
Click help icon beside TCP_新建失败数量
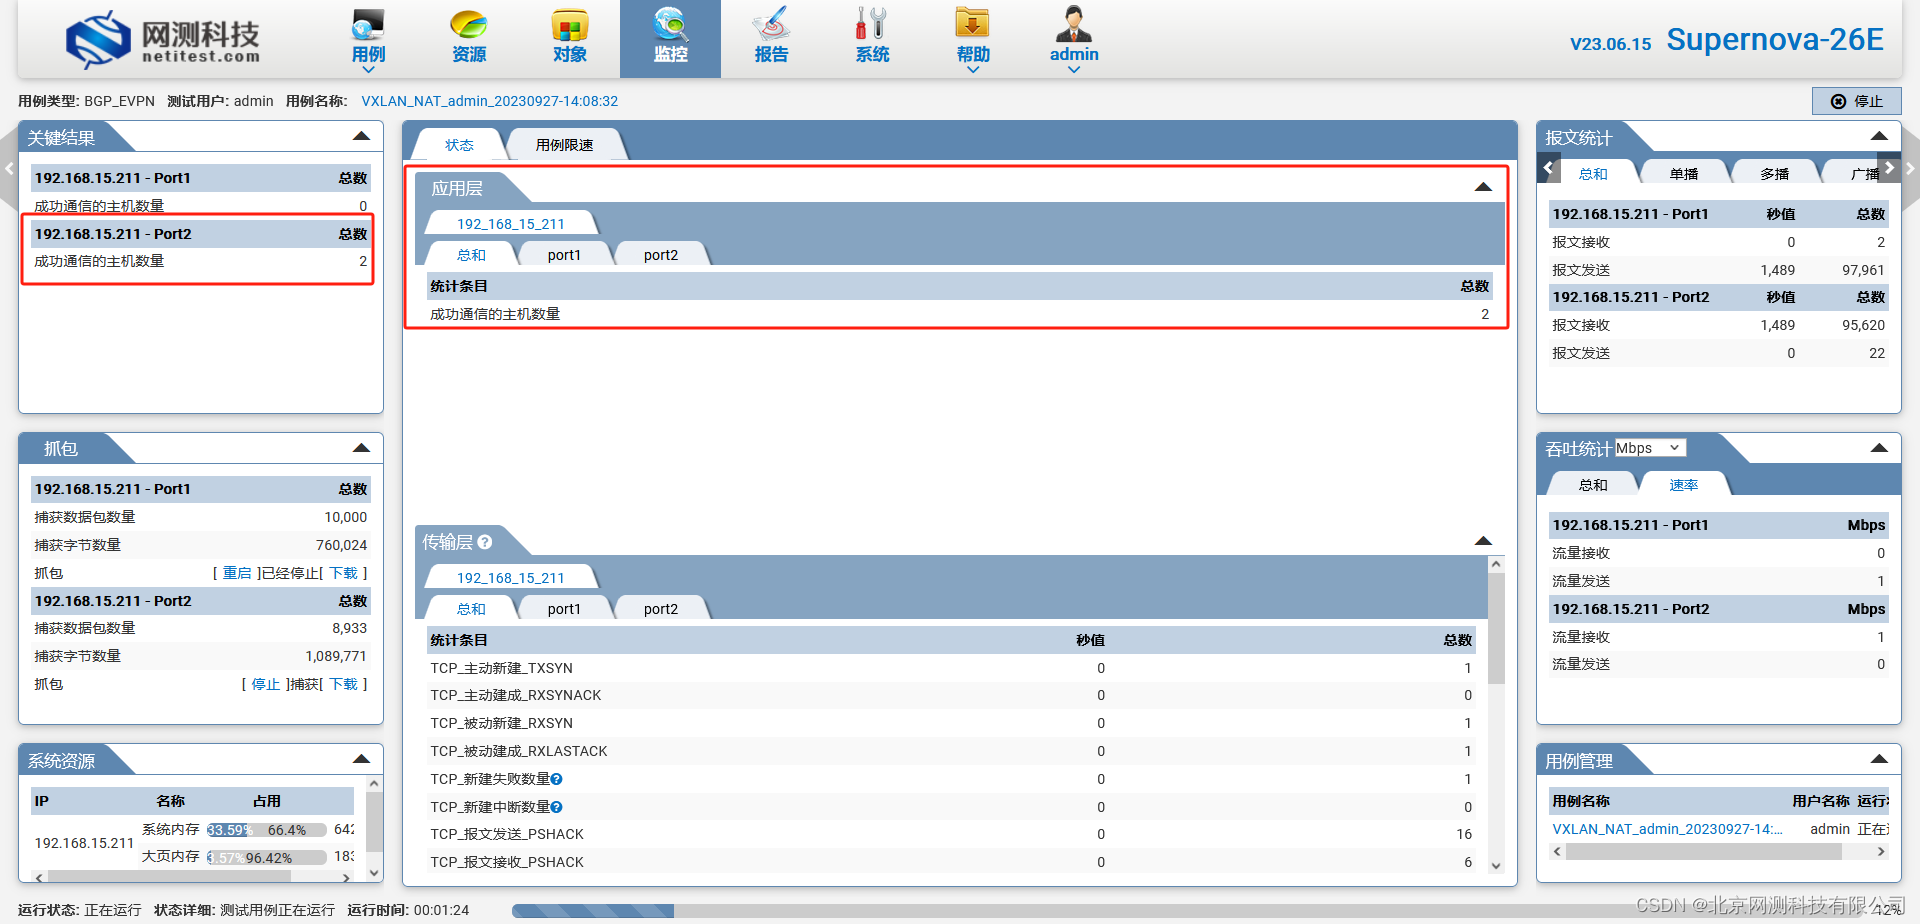(557, 779)
